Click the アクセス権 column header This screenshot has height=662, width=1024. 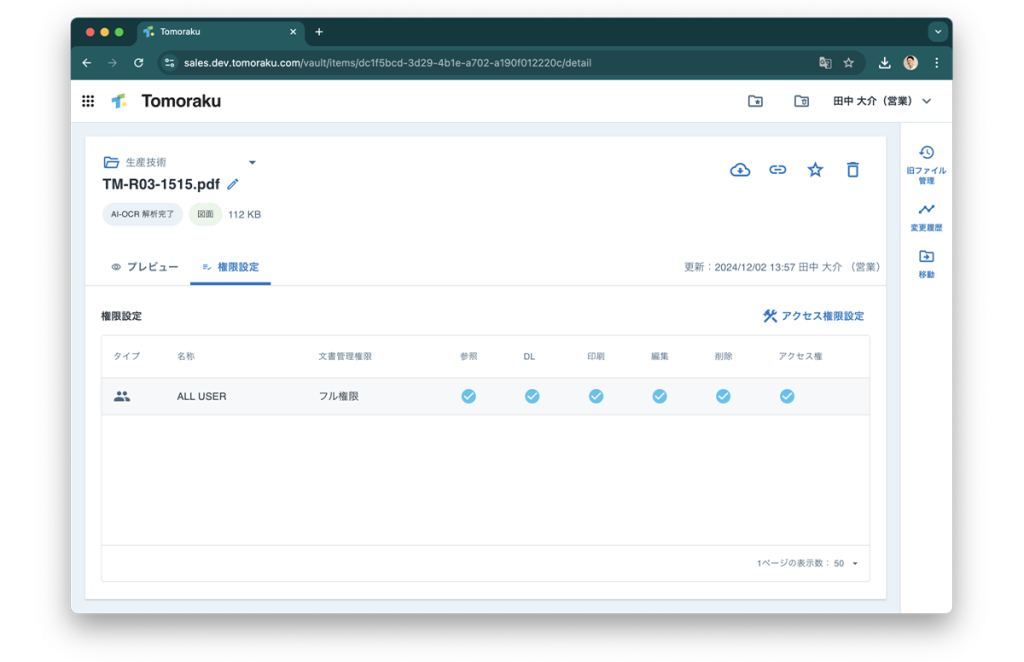tap(800, 356)
